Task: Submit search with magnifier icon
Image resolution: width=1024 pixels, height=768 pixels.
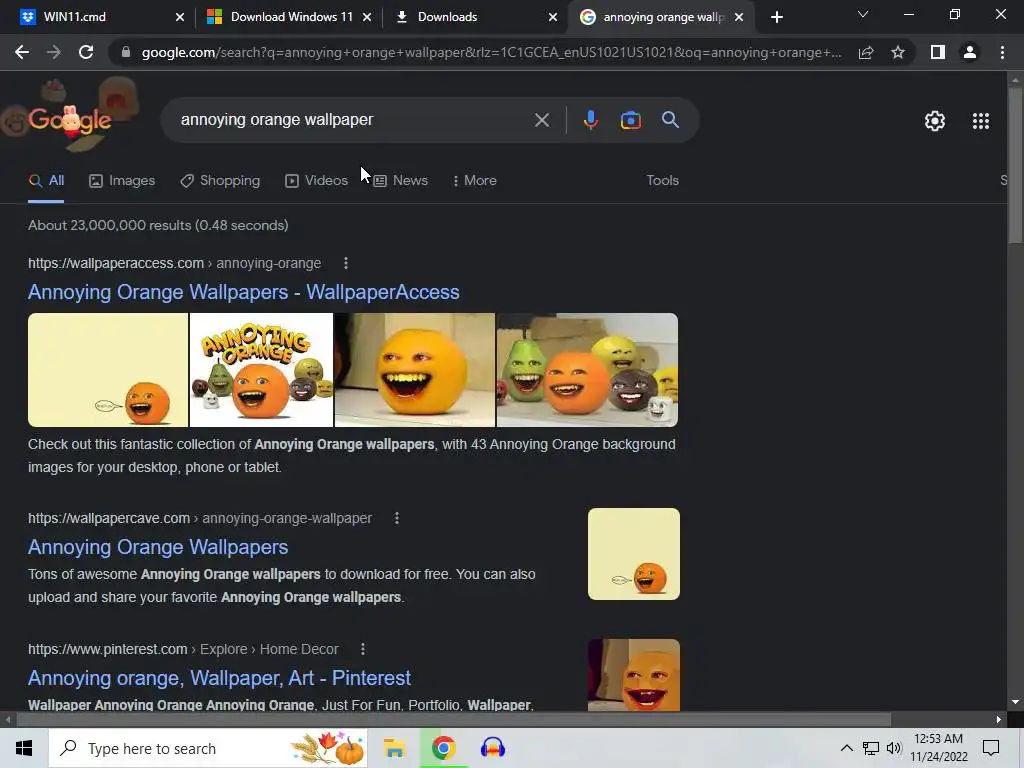Action: (670, 120)
